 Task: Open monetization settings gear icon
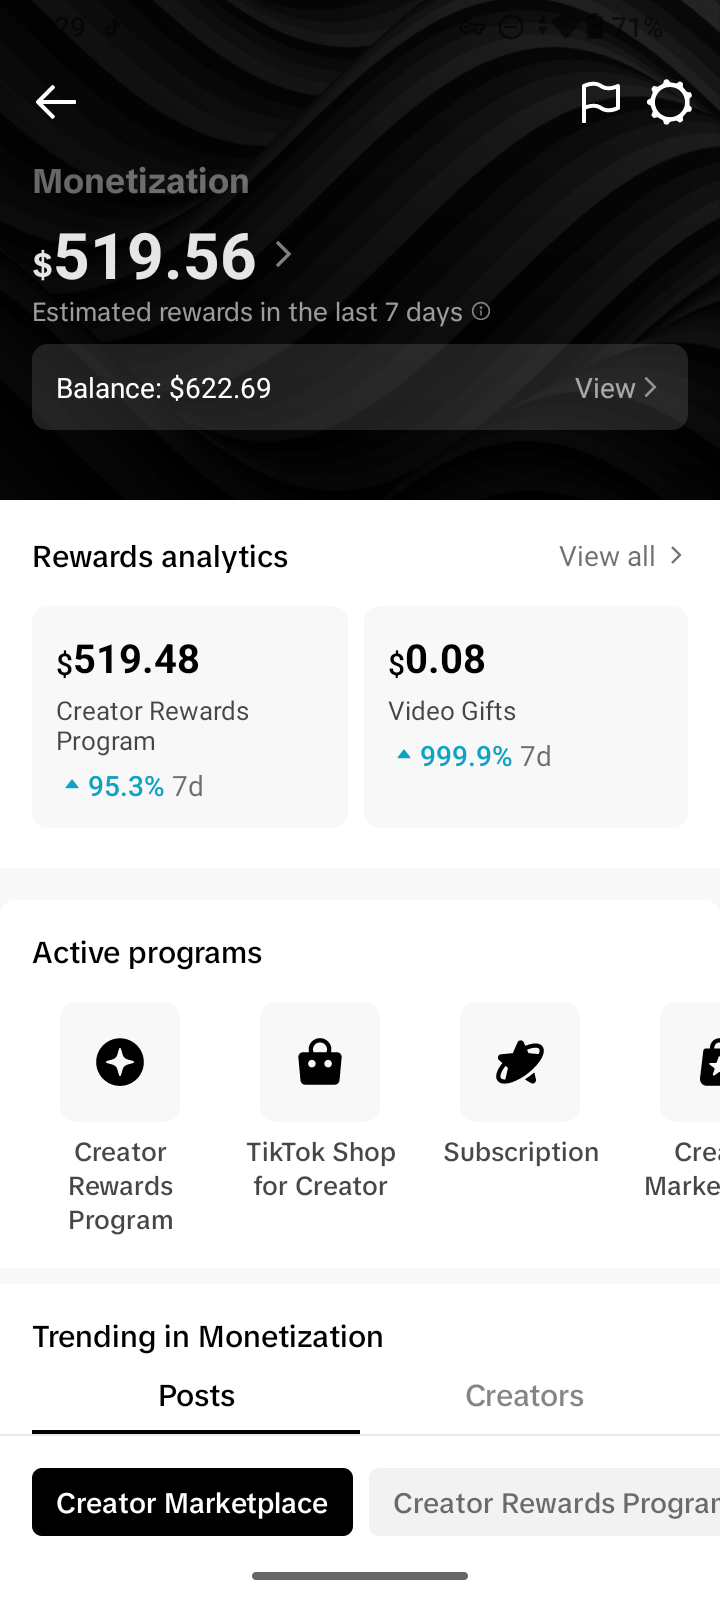coord(669,102)
